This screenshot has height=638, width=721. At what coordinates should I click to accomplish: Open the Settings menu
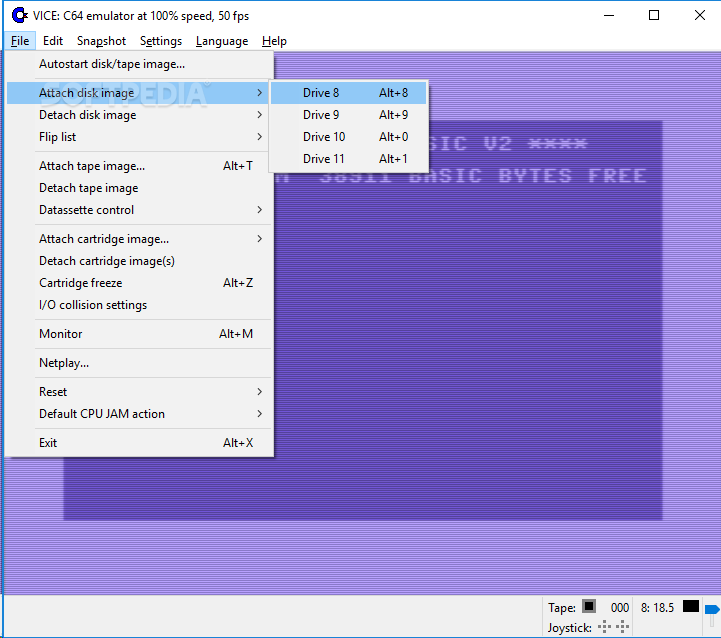tap(160, 41)
